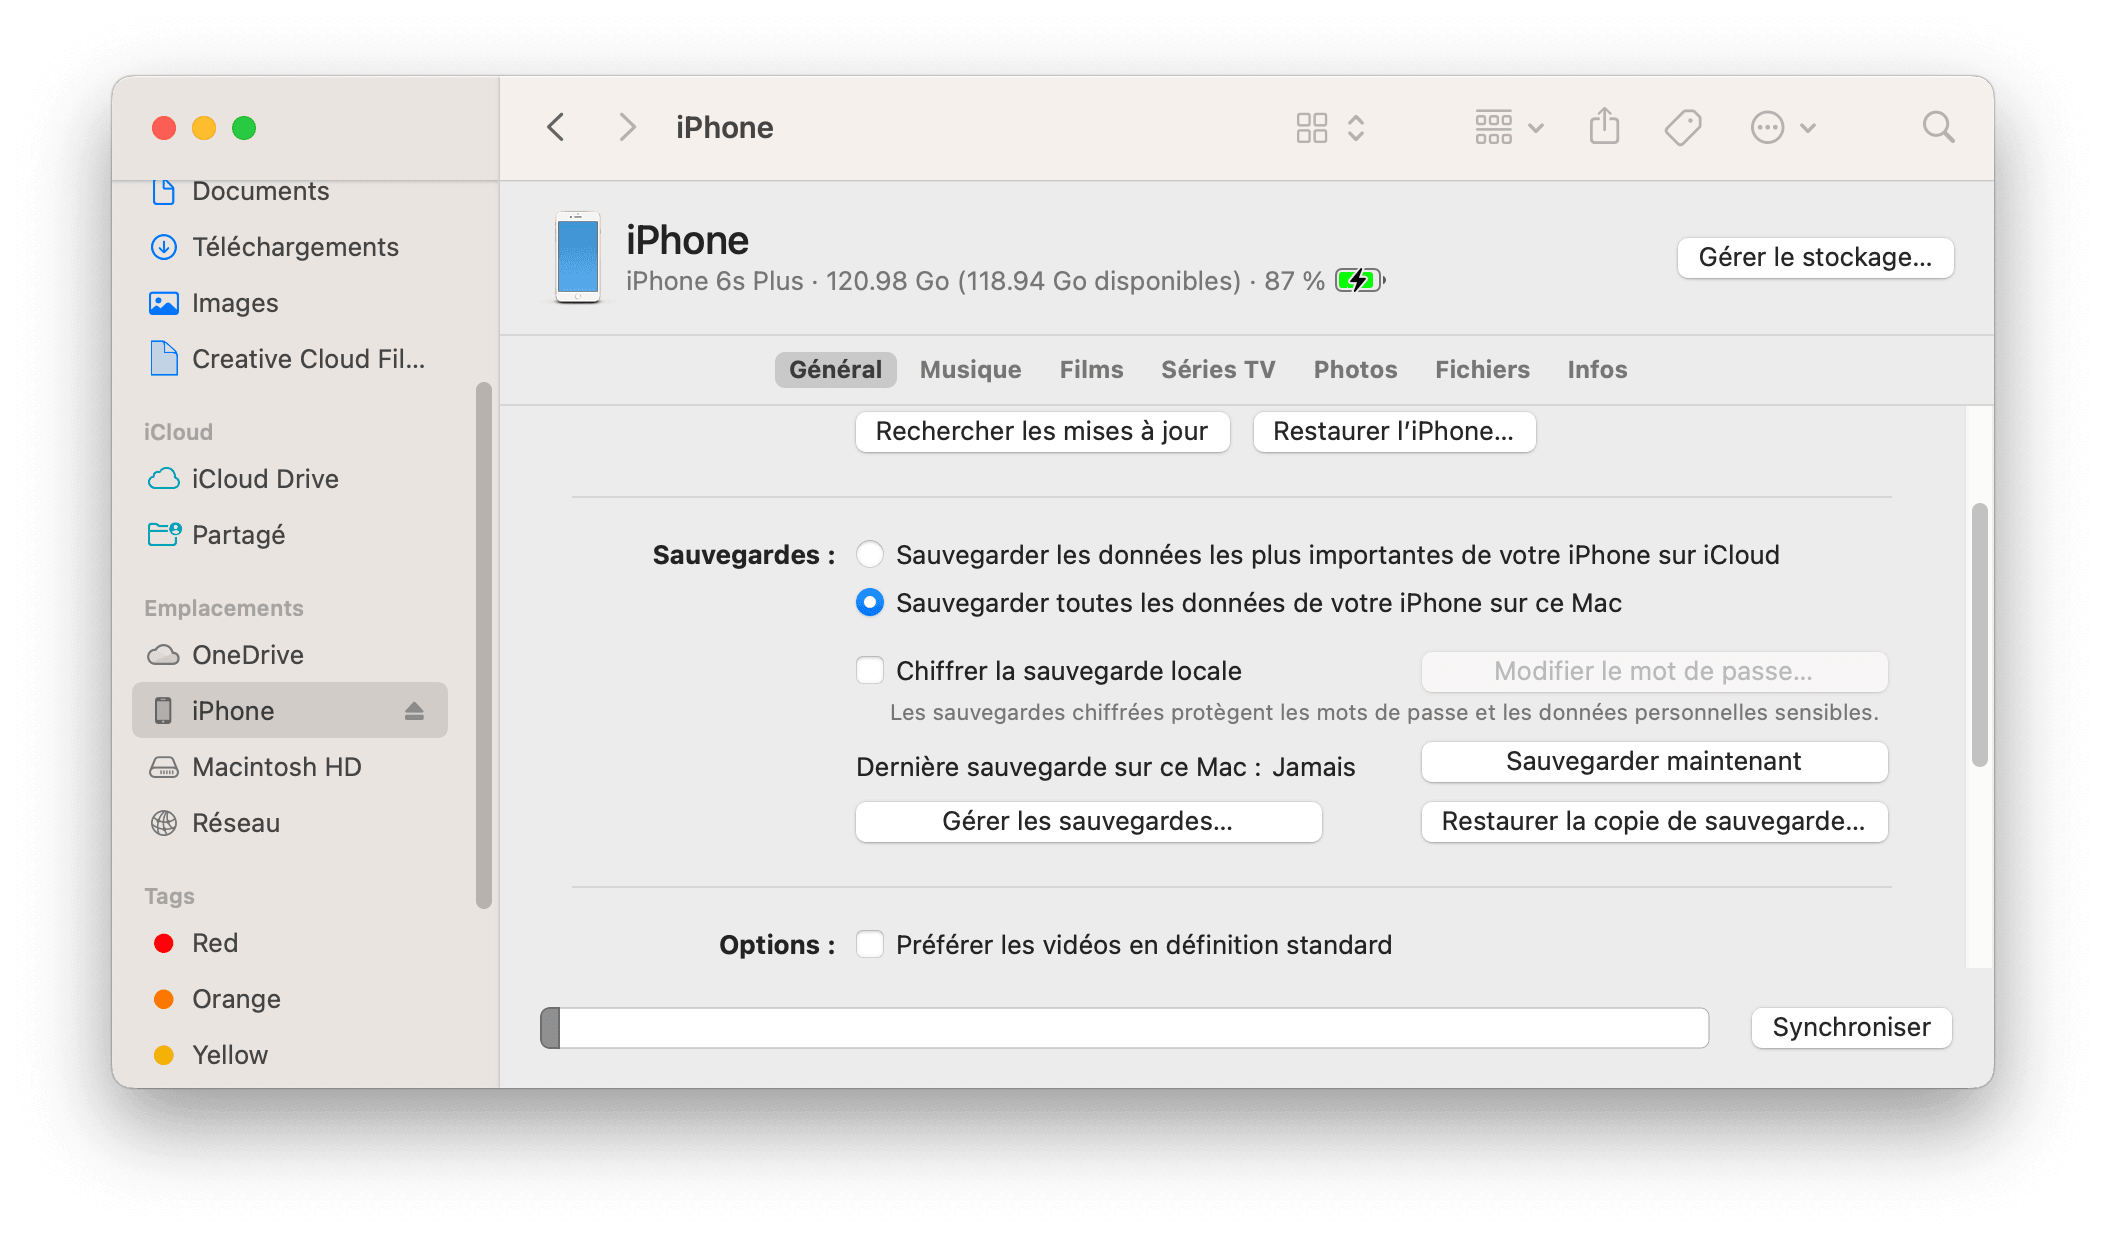Click Sauvegarder maintenant button
Viewport: 2106px width, 1236px height.
(1654, 761)
